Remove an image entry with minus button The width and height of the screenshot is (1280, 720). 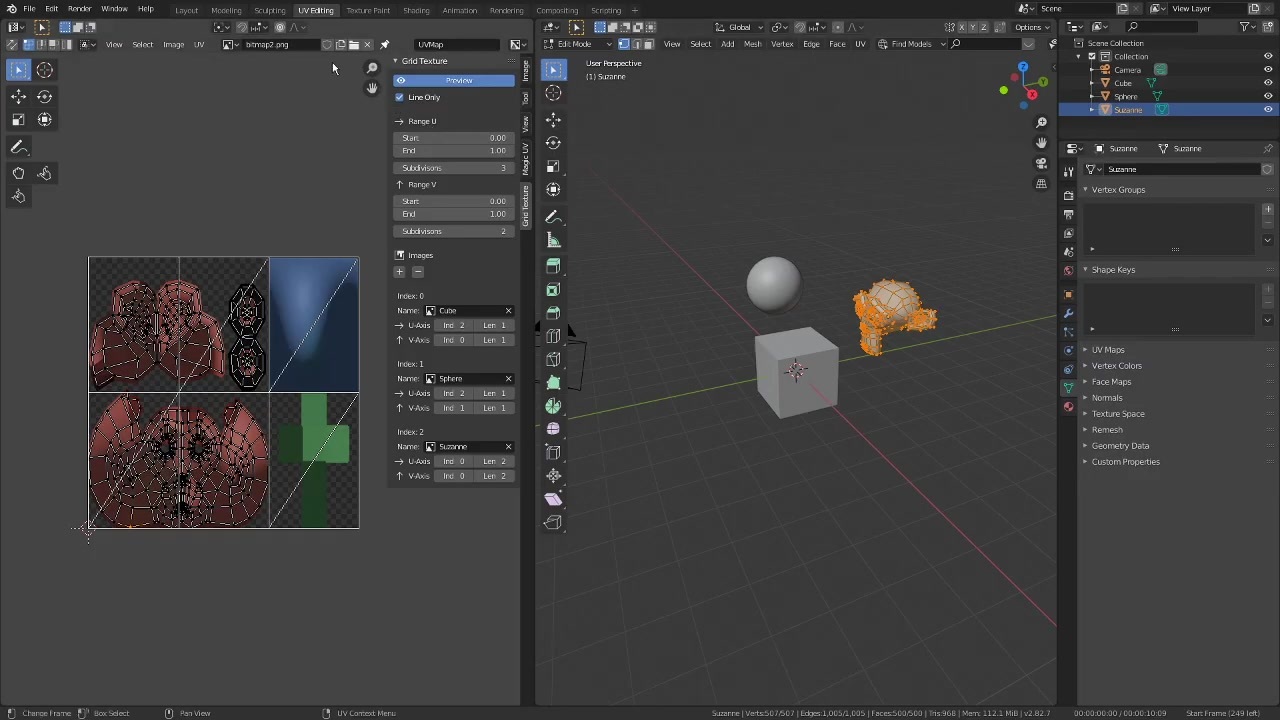[418, 272]
